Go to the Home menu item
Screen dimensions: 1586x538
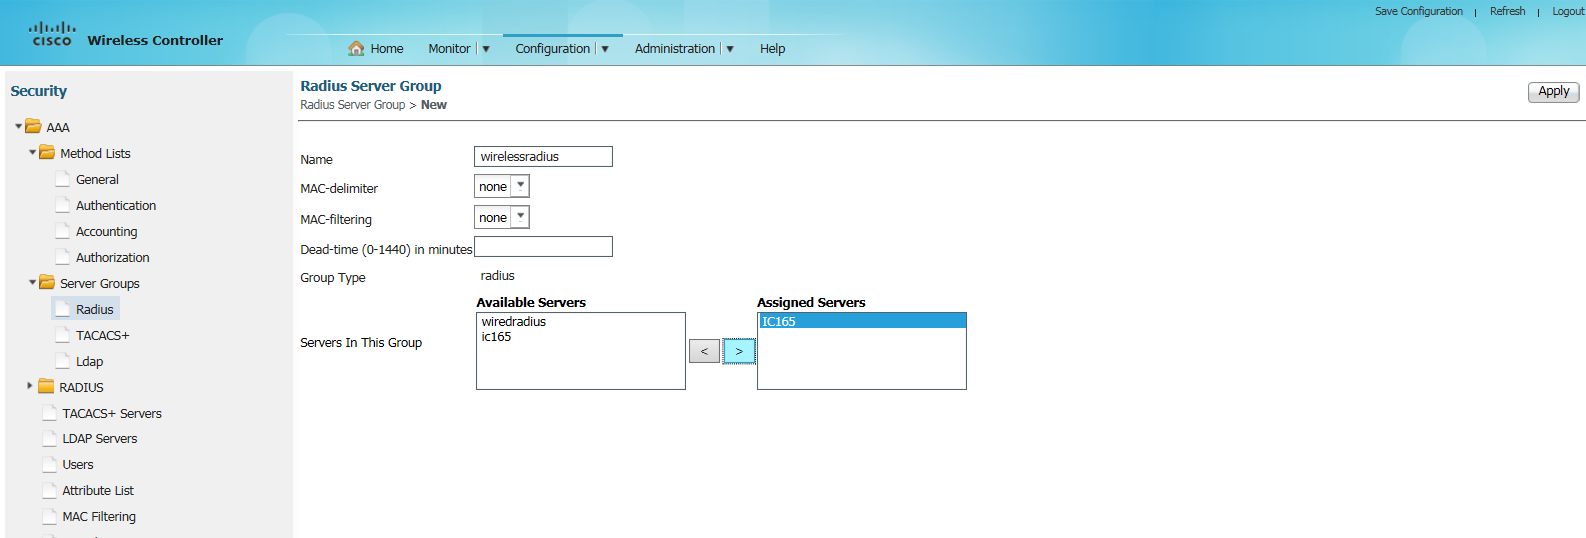click(x=387, y=48)
